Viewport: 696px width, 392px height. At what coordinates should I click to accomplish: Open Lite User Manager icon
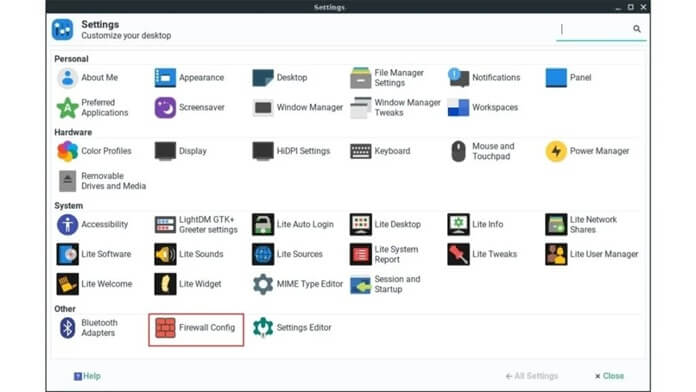coord(556,254)
